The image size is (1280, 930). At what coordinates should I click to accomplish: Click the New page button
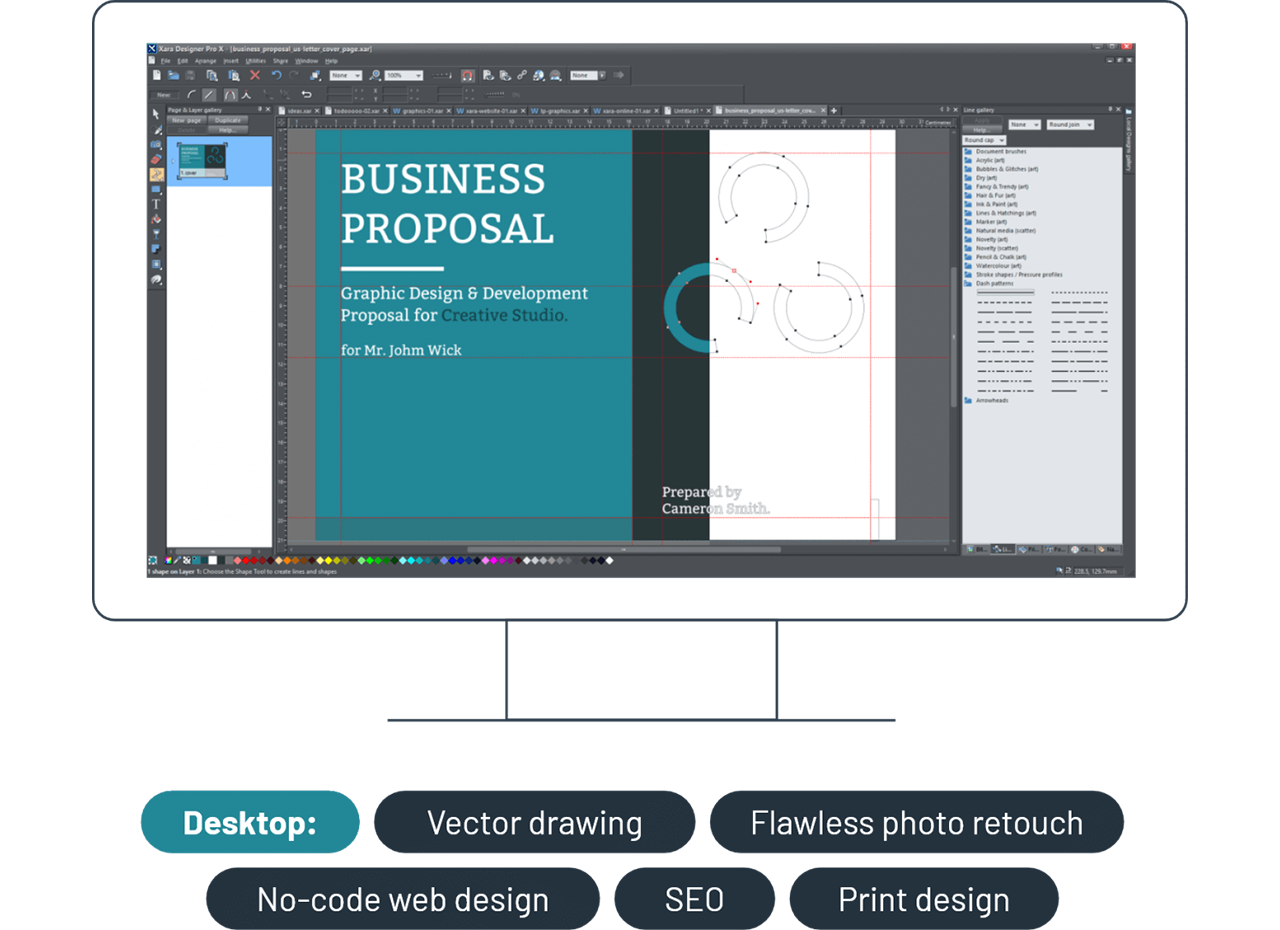(x=186, y=120)
